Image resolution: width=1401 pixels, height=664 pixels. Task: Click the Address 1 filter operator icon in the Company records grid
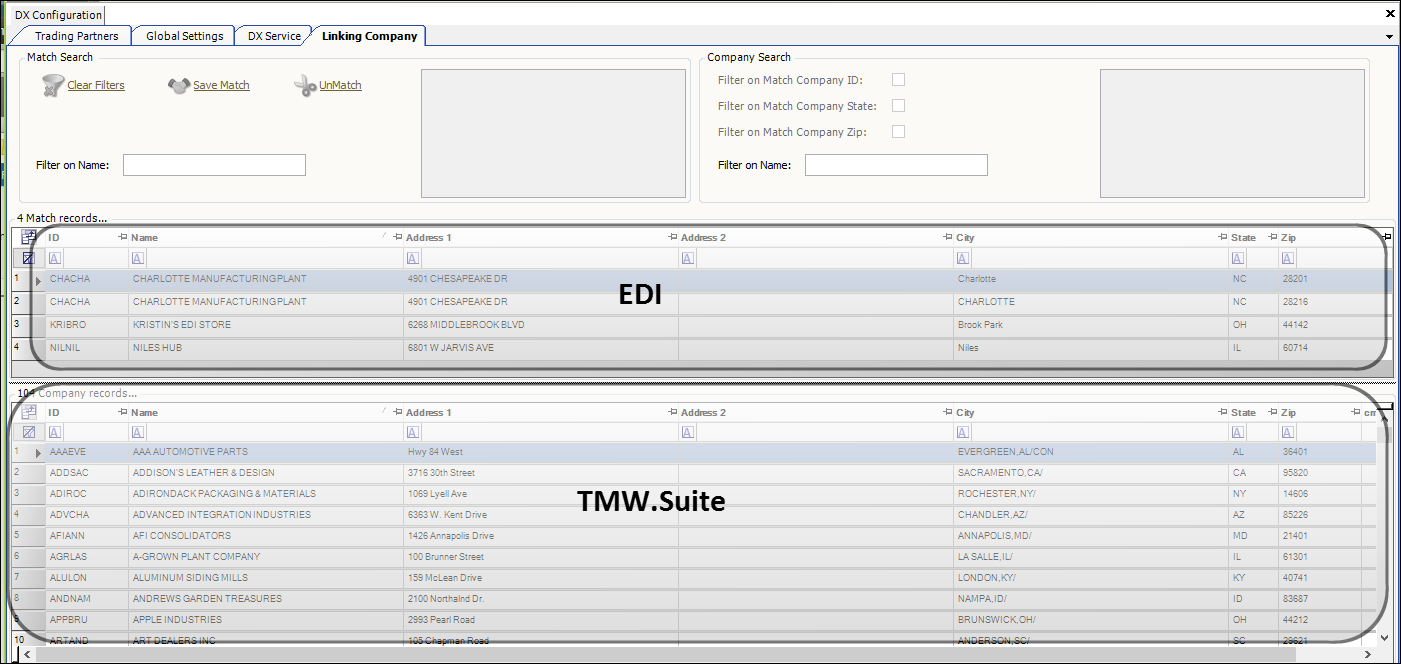tap(413, 432)
